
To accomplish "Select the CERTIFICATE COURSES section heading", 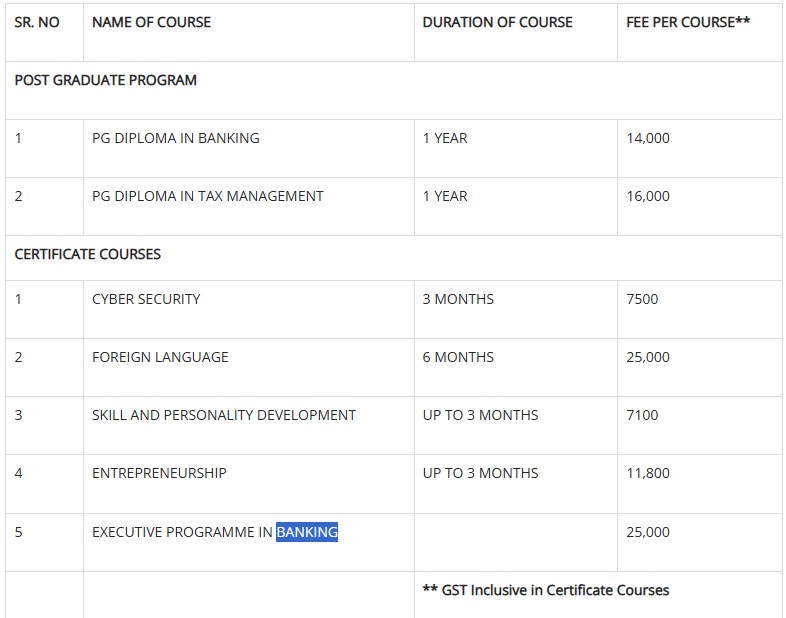I will tap(87, 254).
